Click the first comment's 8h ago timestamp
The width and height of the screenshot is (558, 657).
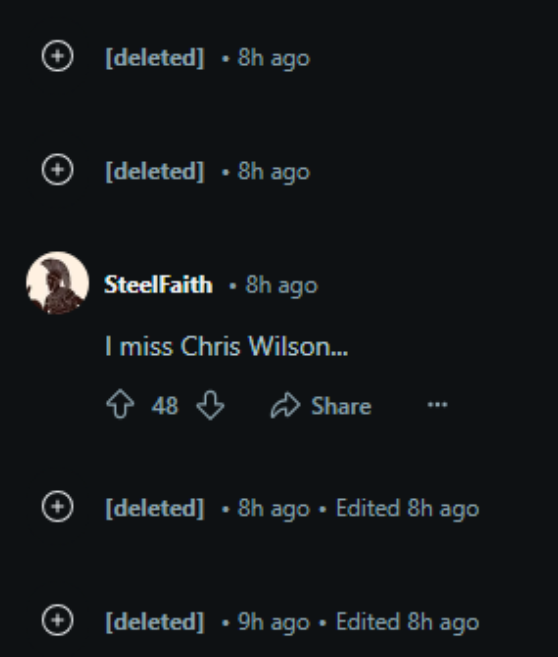click(274, 58)
